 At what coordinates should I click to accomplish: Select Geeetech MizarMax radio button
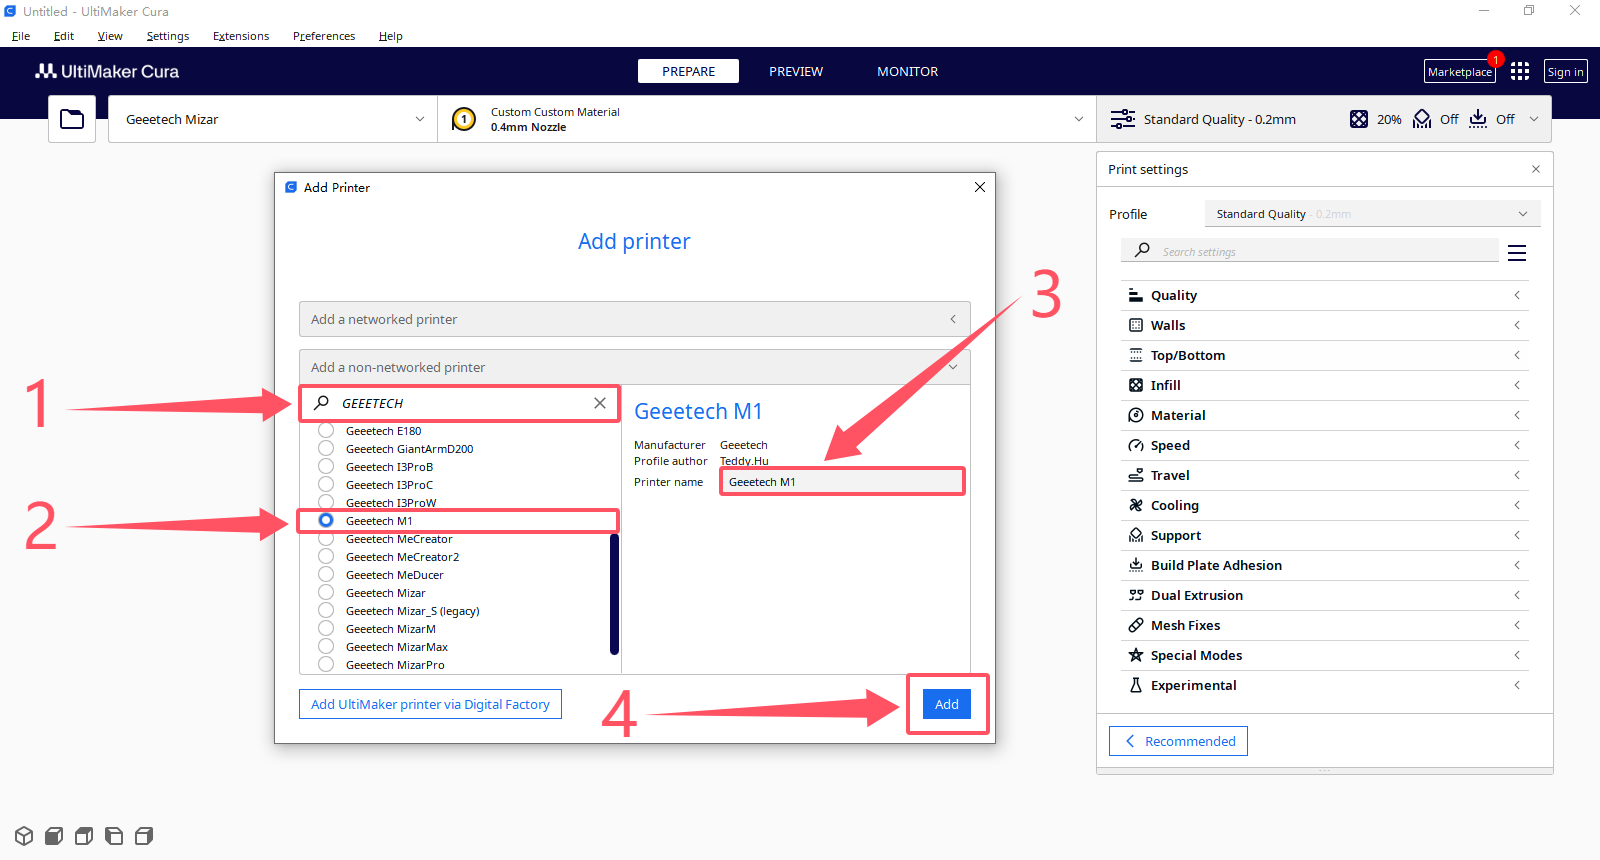[x=326, y=646]
